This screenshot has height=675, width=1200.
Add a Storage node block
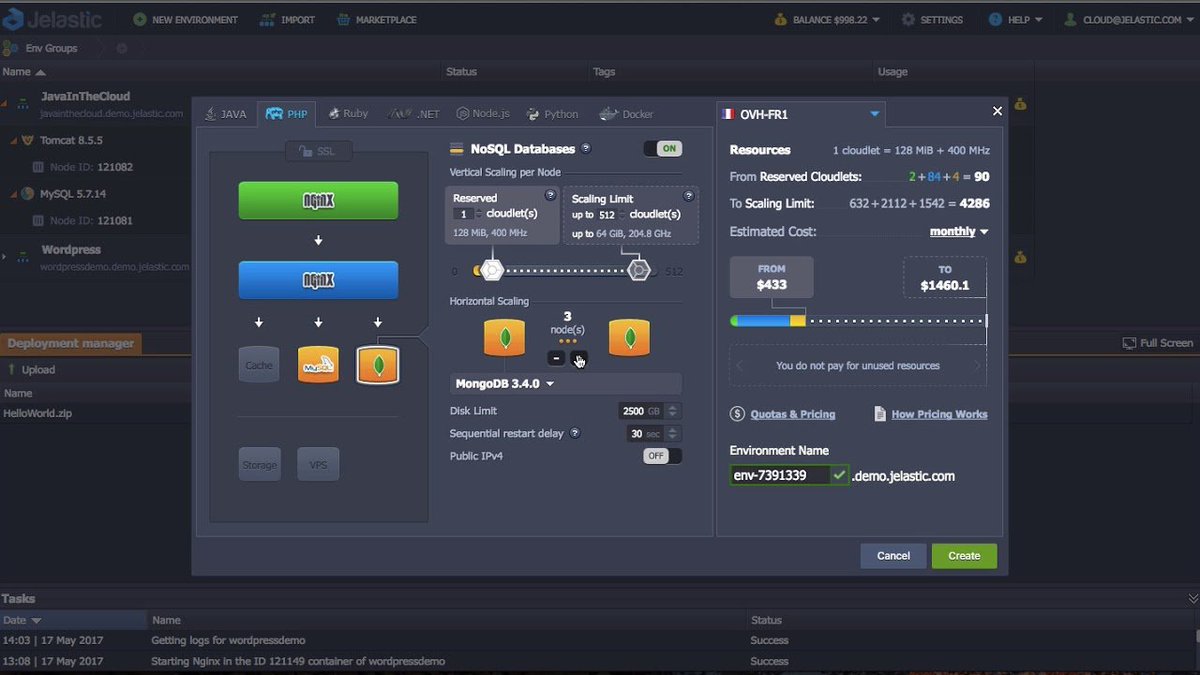tap(259, 465)
